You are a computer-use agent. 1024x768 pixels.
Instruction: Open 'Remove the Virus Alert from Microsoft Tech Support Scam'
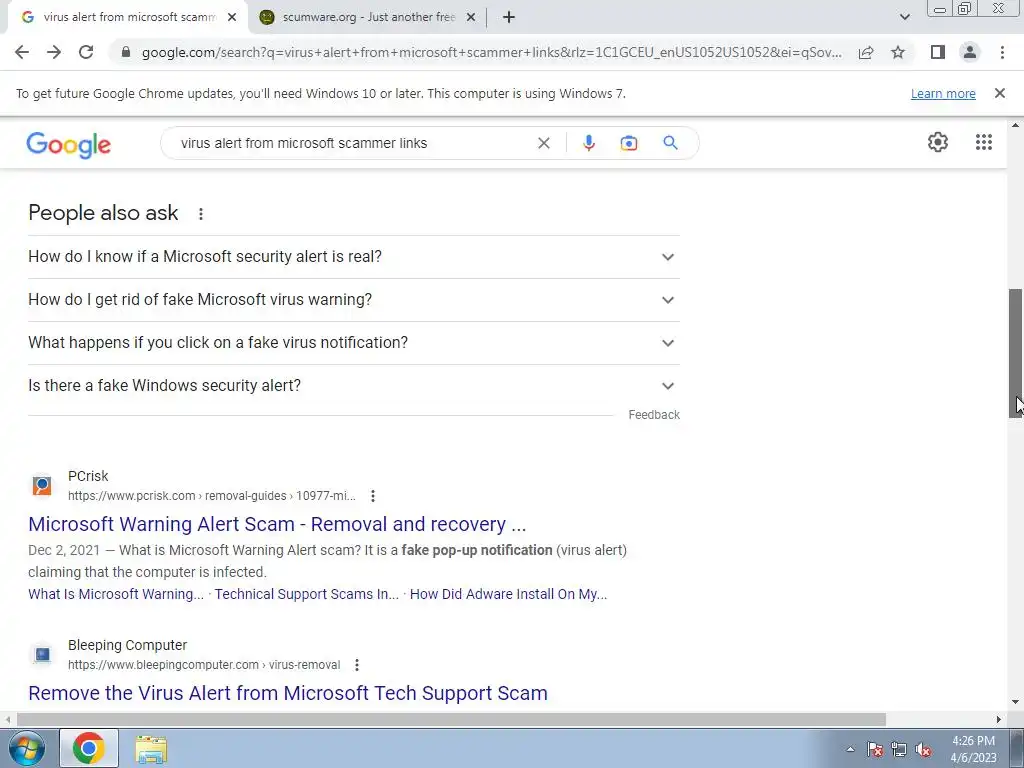pos(288,693)
